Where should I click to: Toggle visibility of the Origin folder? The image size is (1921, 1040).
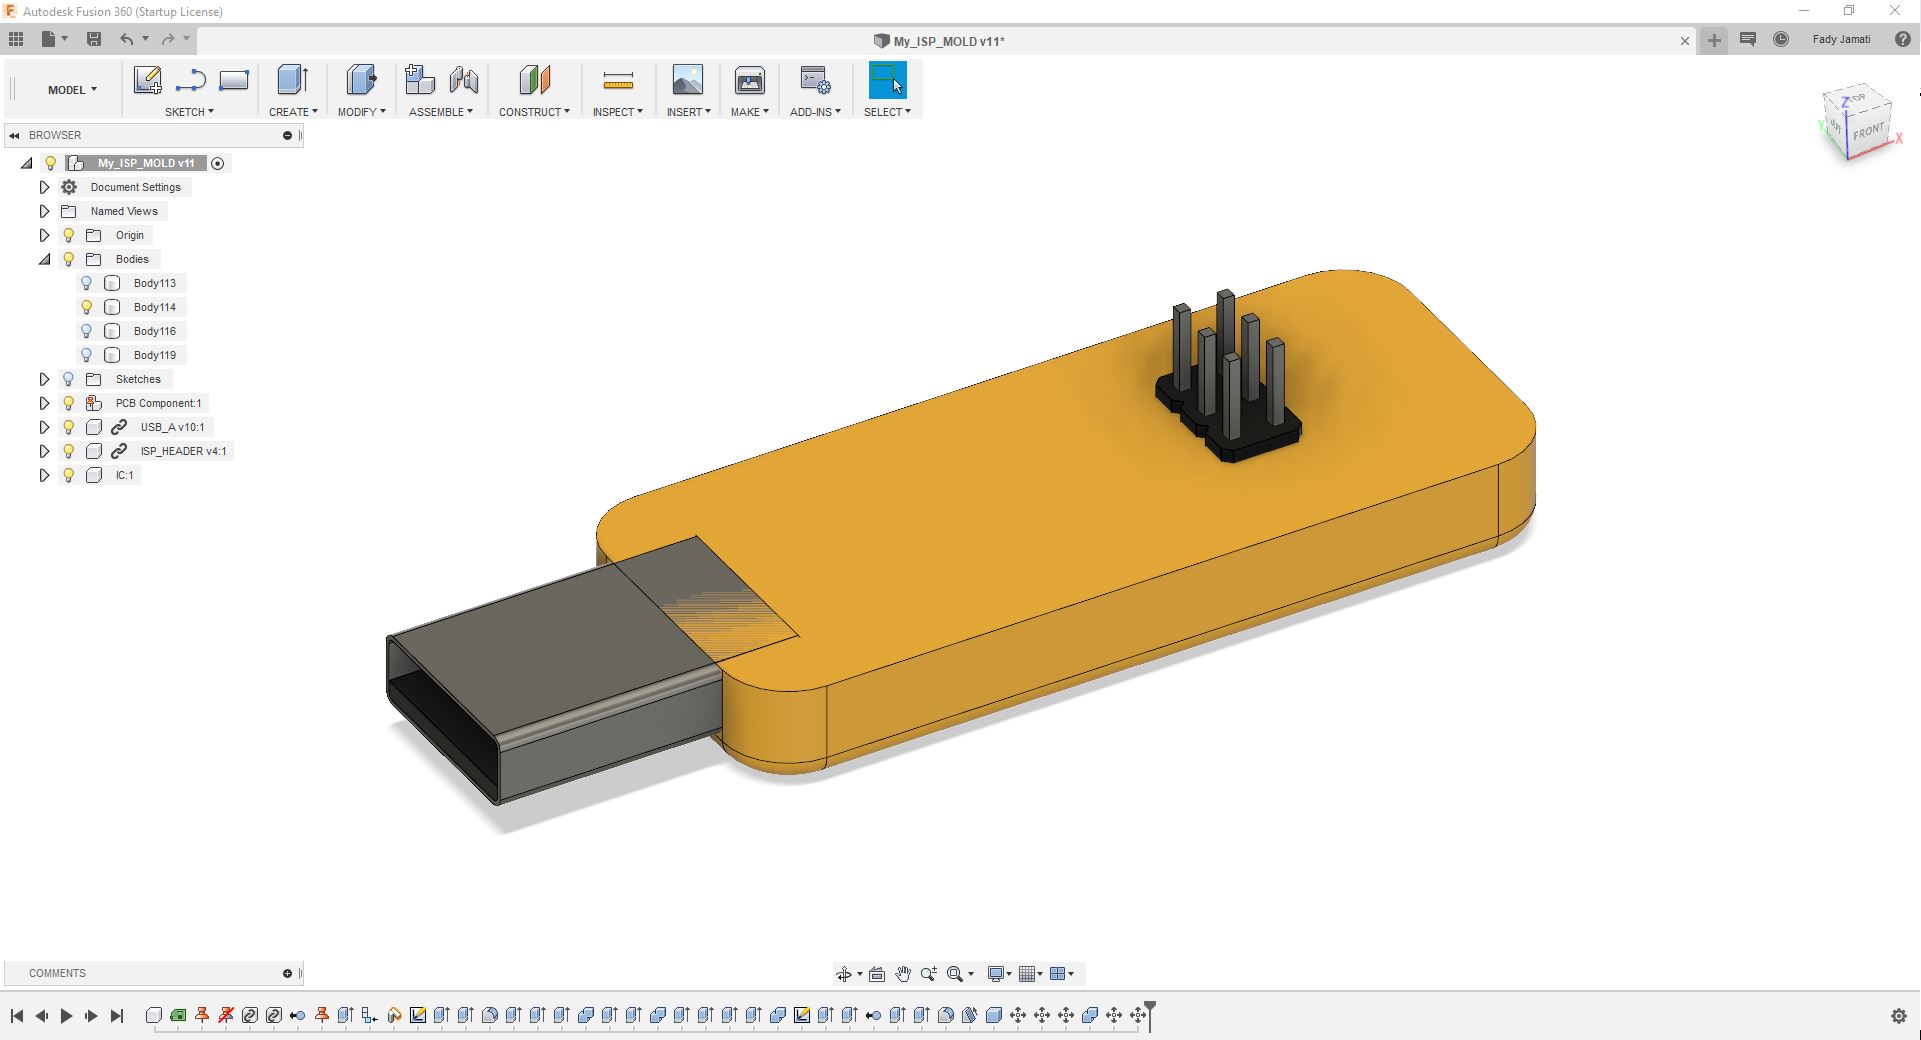69,235
